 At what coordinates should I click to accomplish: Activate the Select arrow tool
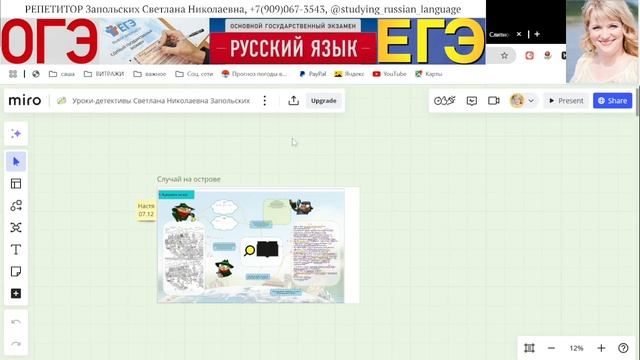pyautogui.click(x=16, y=162)
